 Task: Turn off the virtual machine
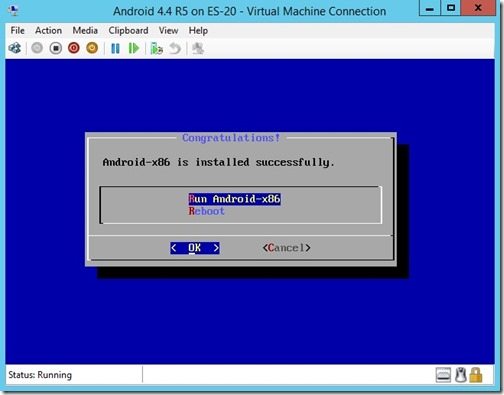point(56,48)
